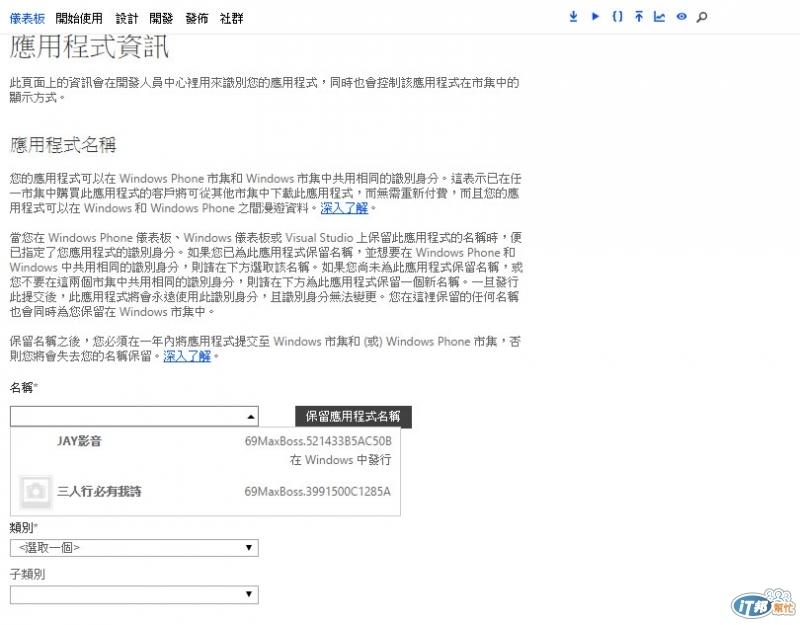
Task: Click the eye icon in top toolbar
Action: [x=681, y=17]
